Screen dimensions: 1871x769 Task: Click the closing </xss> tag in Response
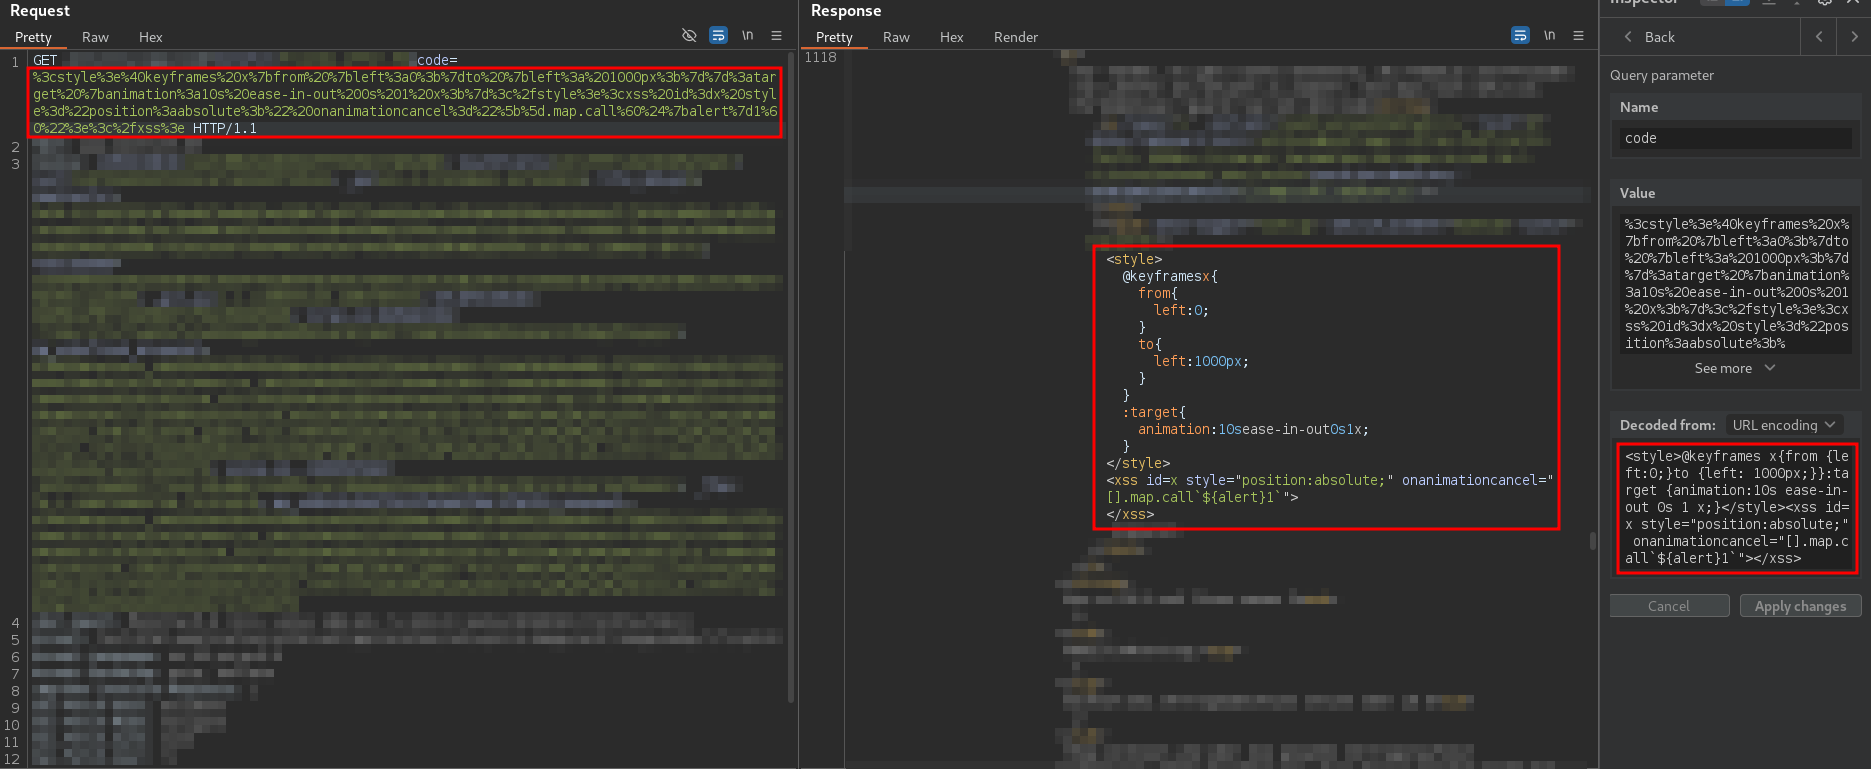(x=1130, y=514)
